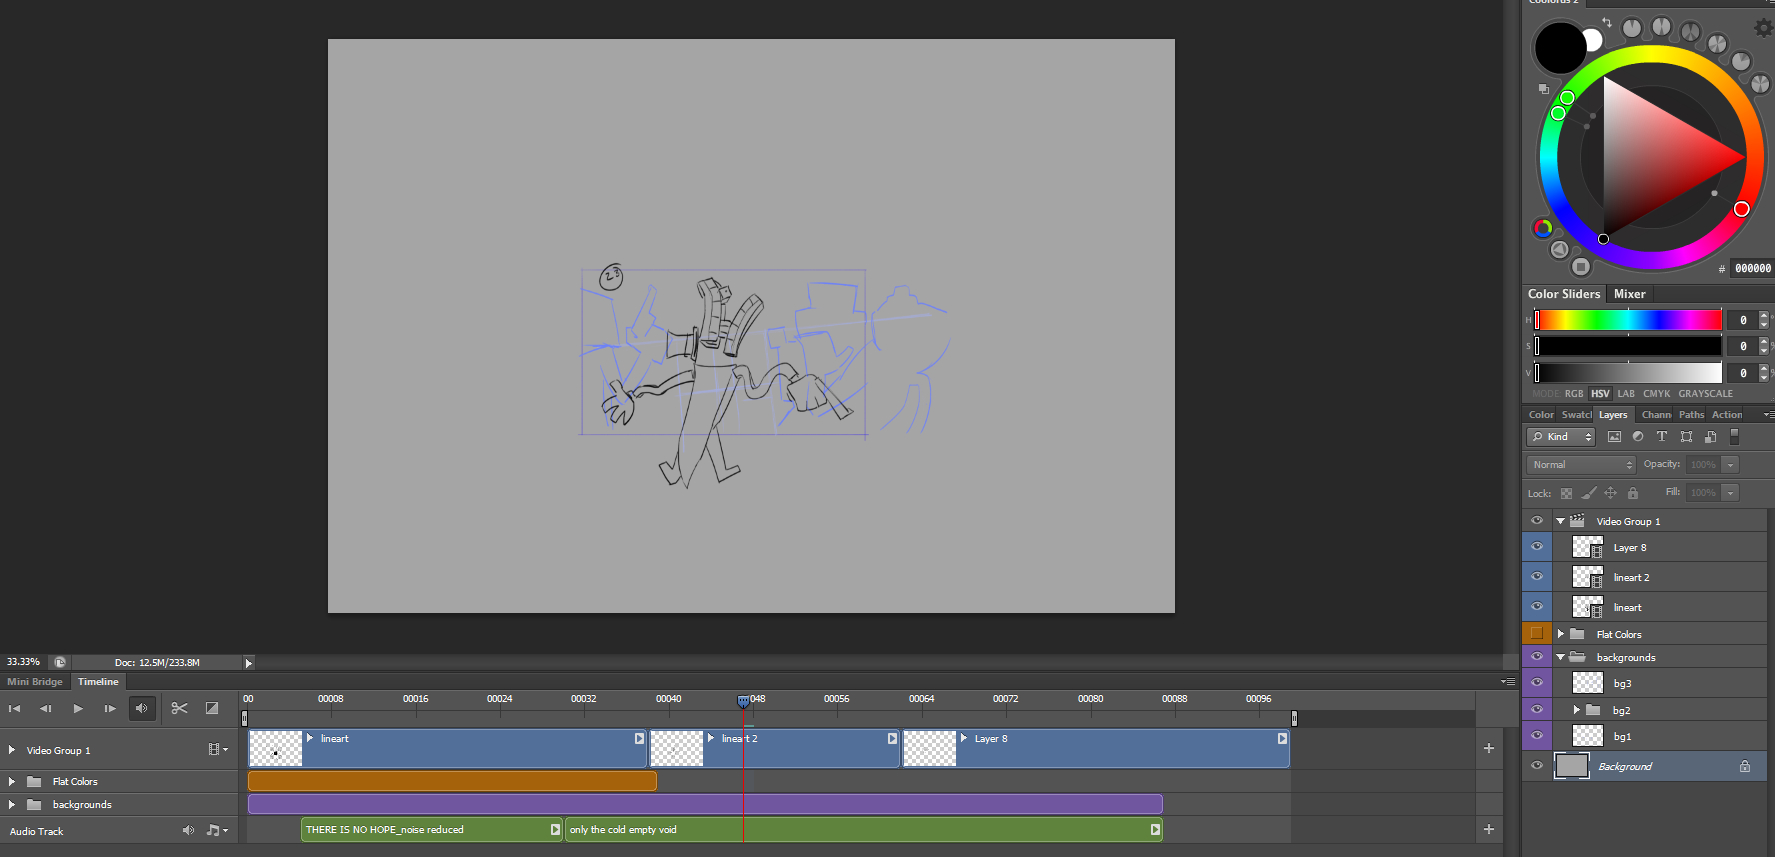Expand the bg2 folder in Layers

1577,710
